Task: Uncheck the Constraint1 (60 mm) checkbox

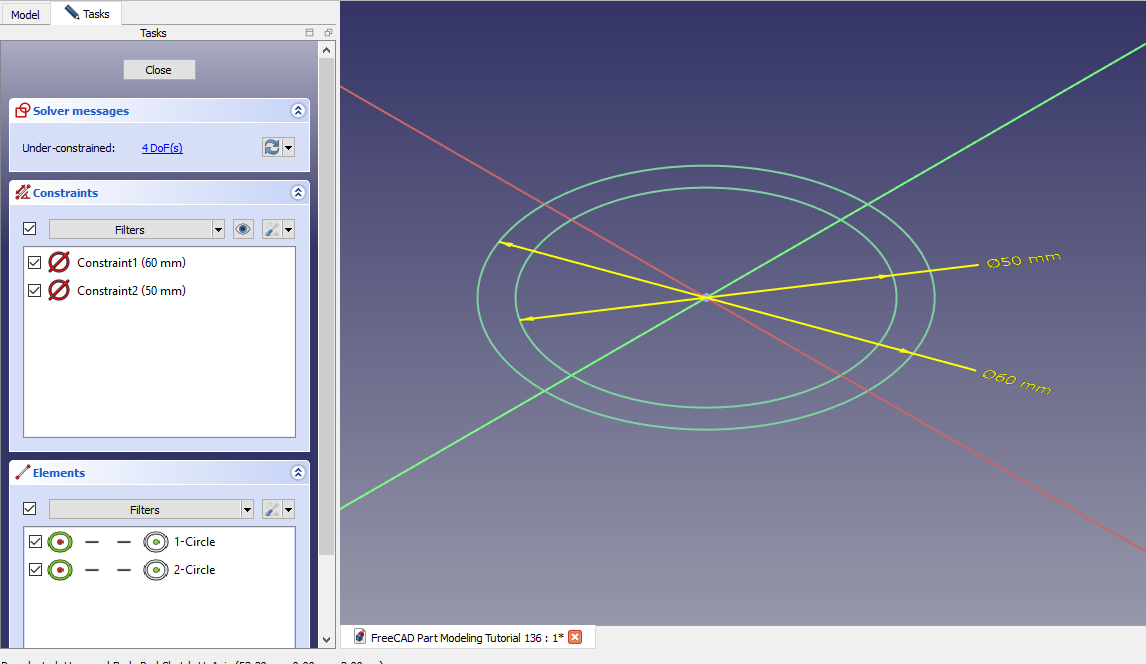Action: [x=35, y=263]
